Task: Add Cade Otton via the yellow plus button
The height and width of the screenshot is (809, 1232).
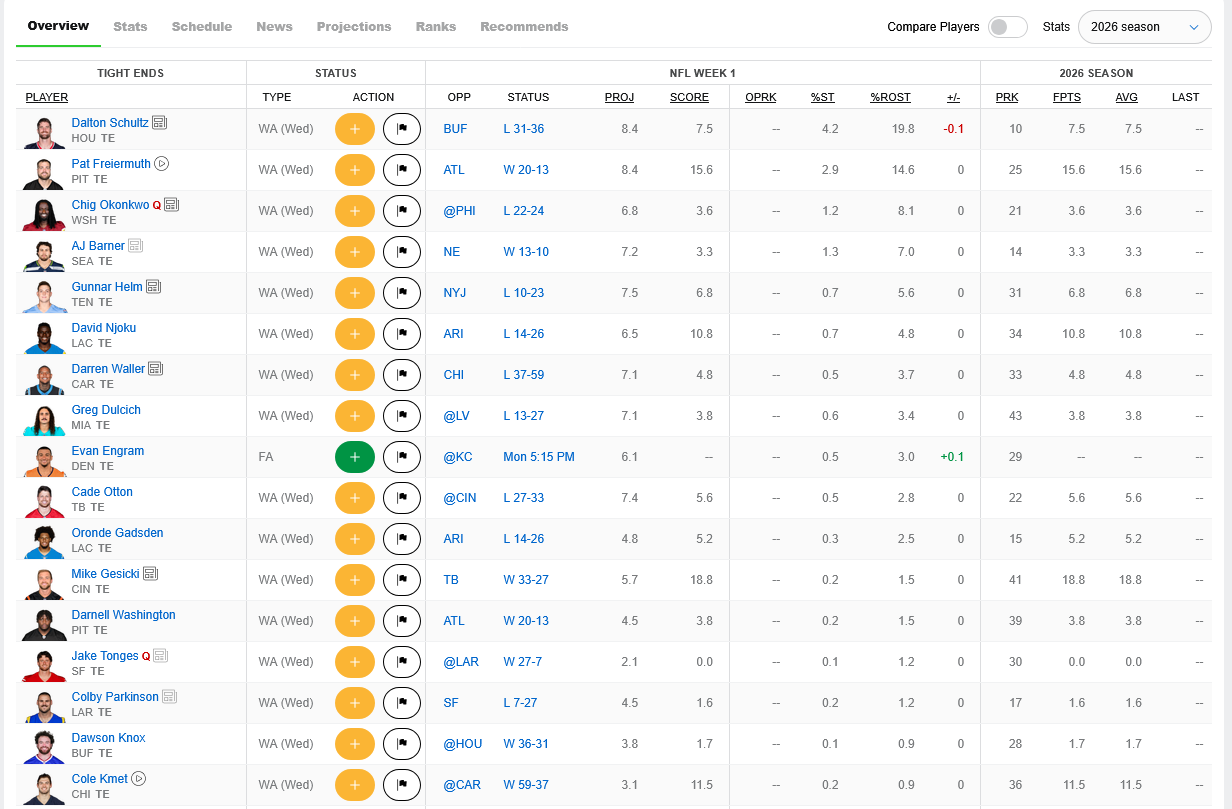Action: click(355, 498)
